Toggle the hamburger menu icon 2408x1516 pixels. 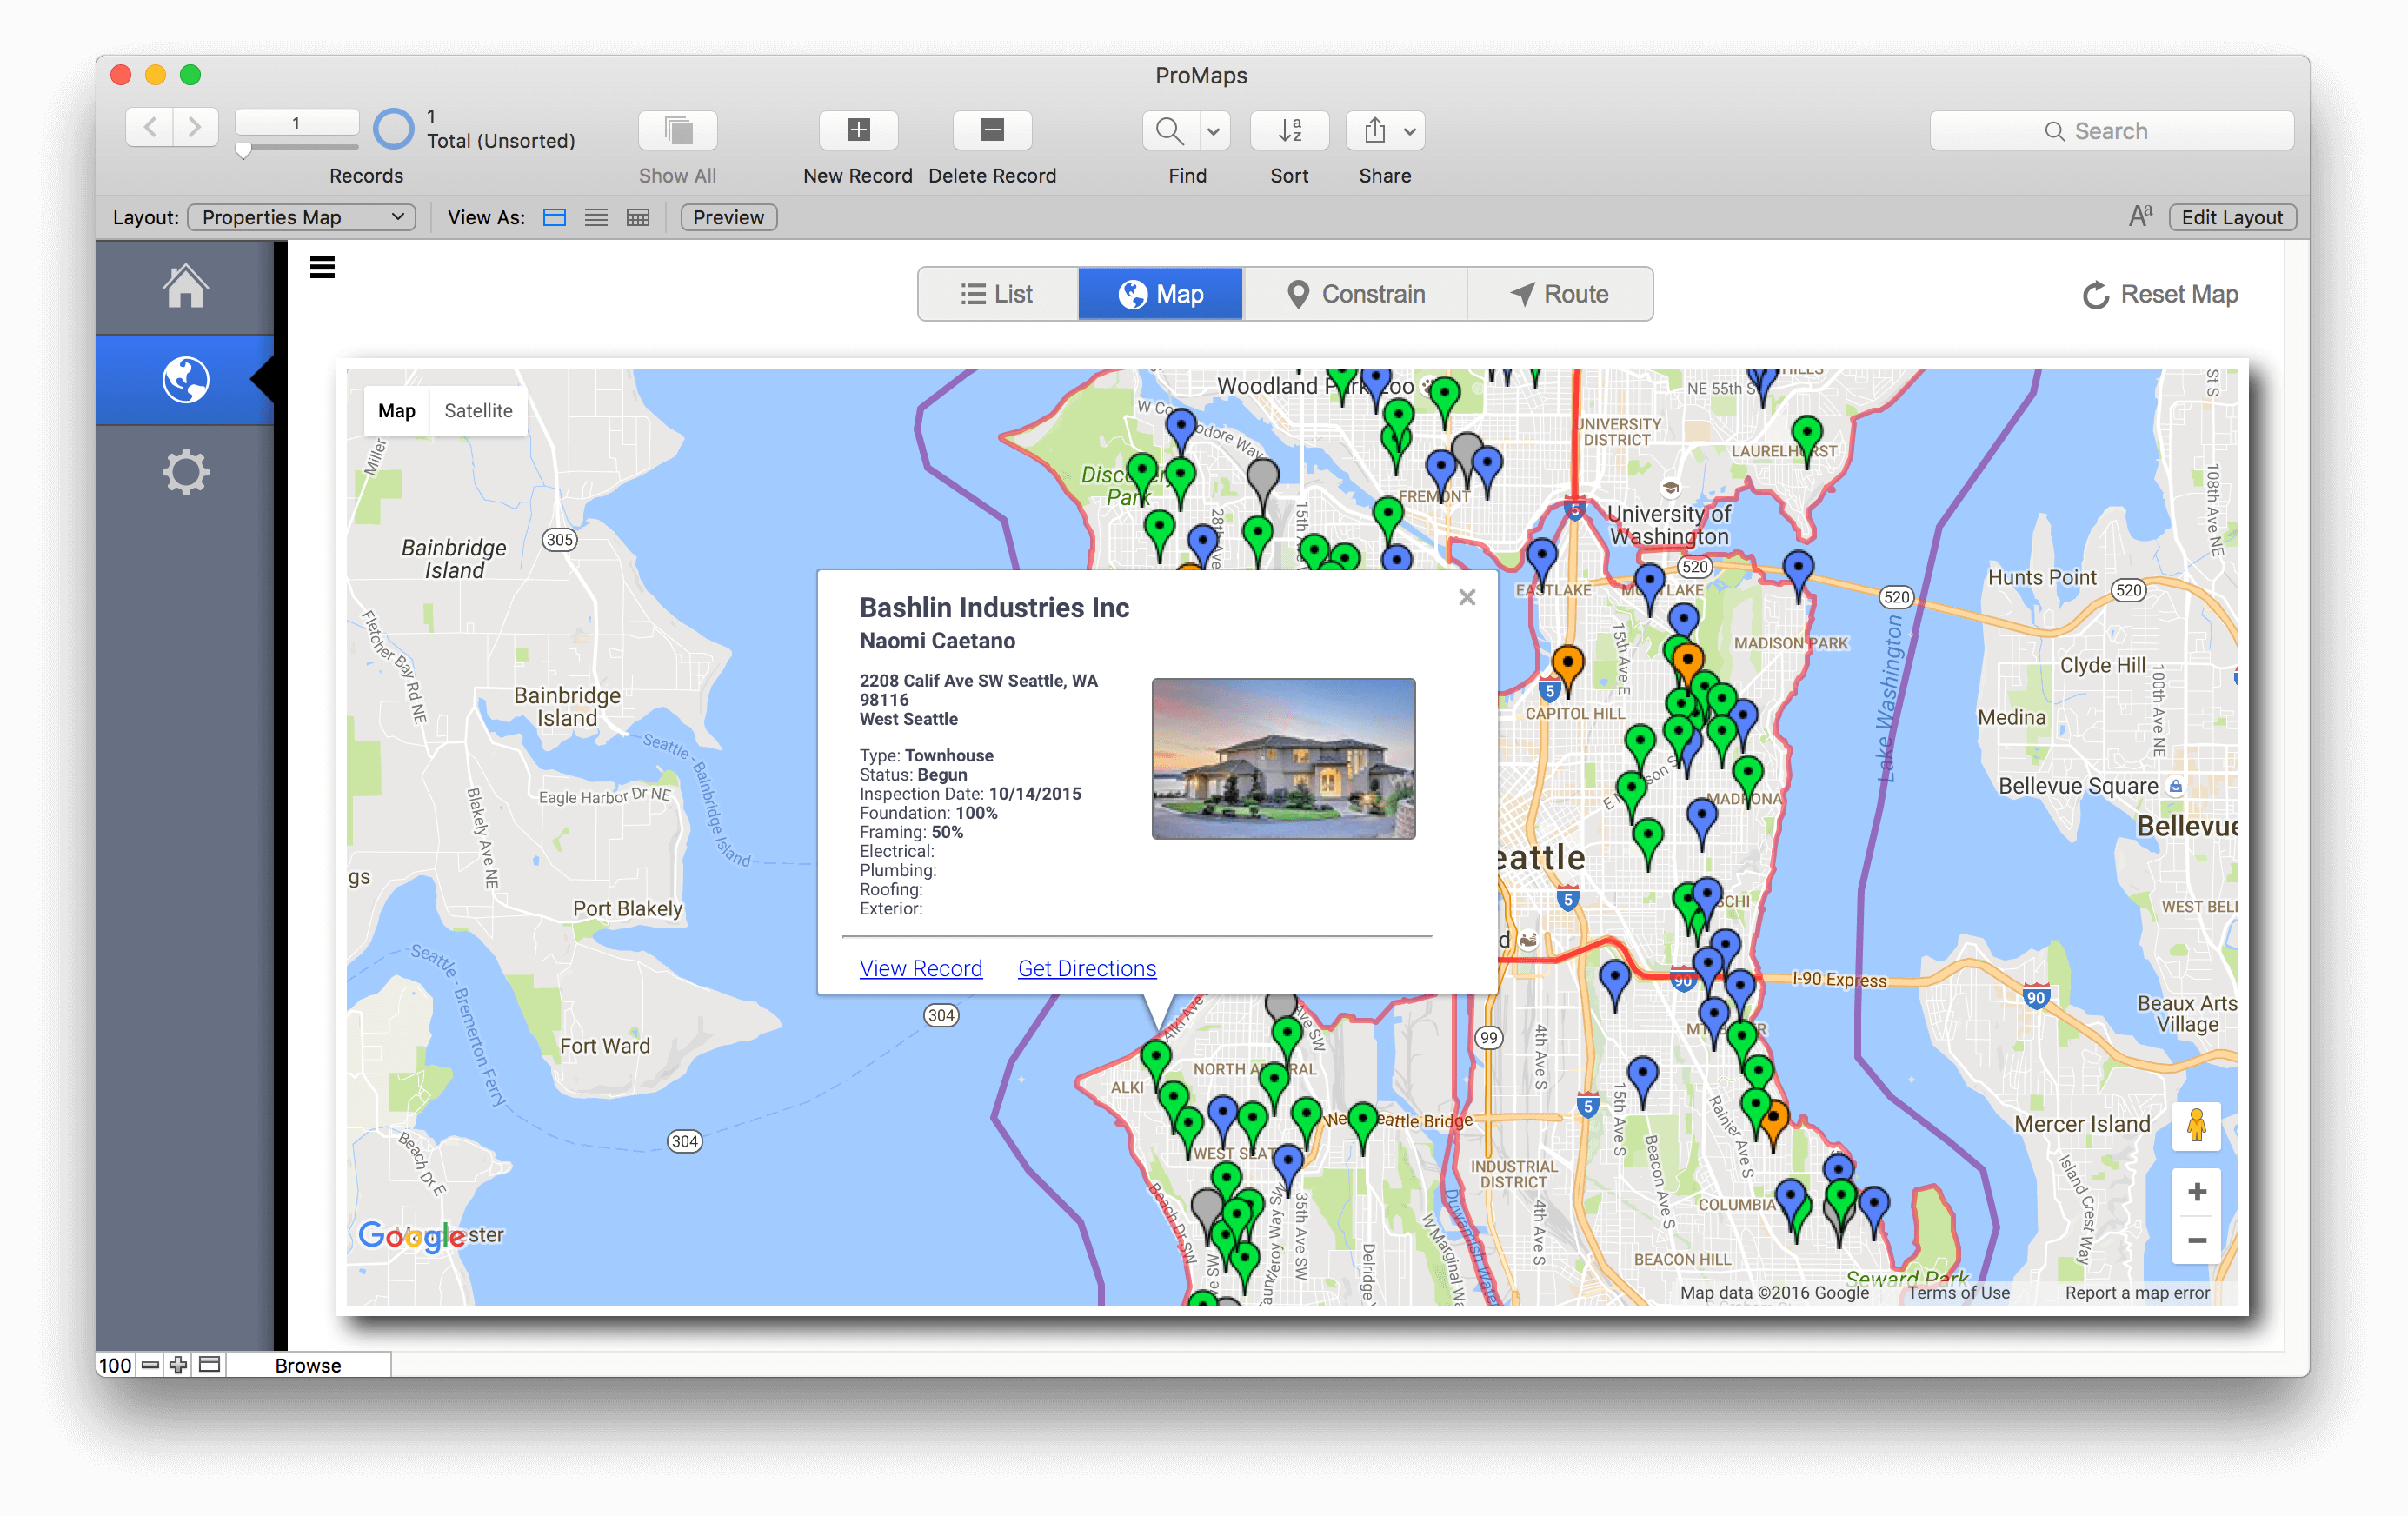(322, 268)
